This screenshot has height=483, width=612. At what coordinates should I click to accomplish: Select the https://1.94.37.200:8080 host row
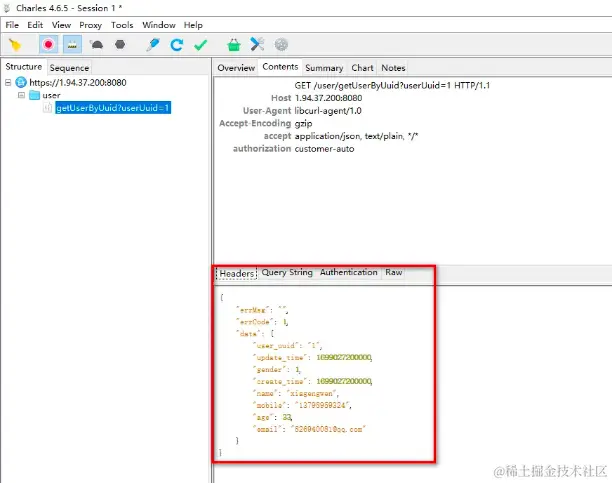[x=78, y=82]
